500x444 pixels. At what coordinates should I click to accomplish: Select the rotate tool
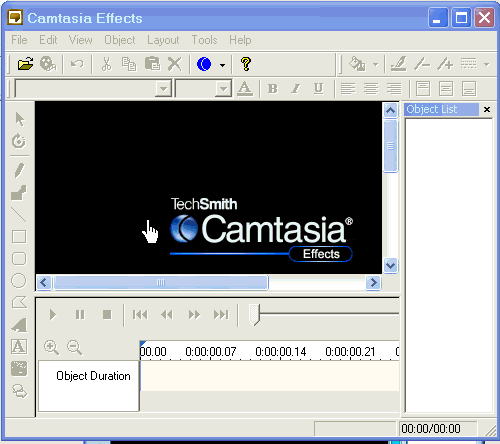[x=19, y=141]
